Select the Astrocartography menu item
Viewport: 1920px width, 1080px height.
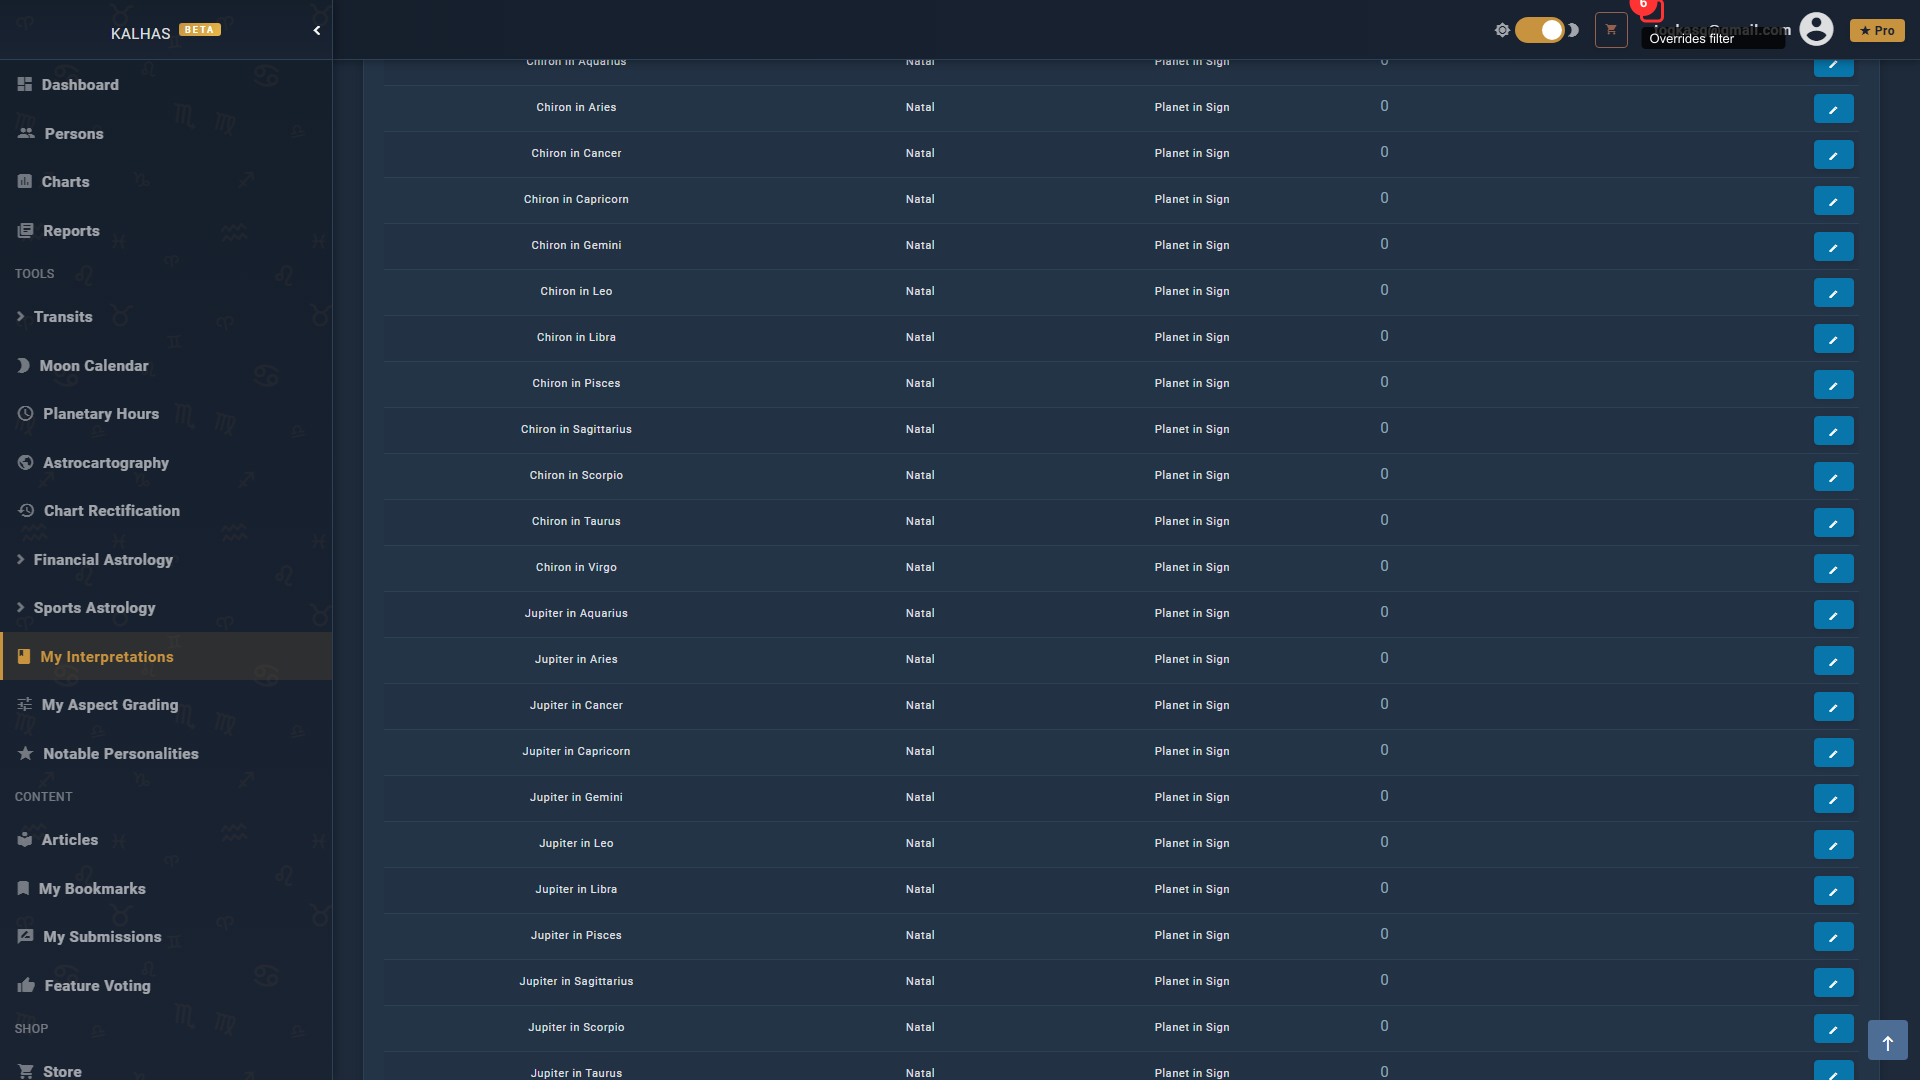tap(106, 463)
